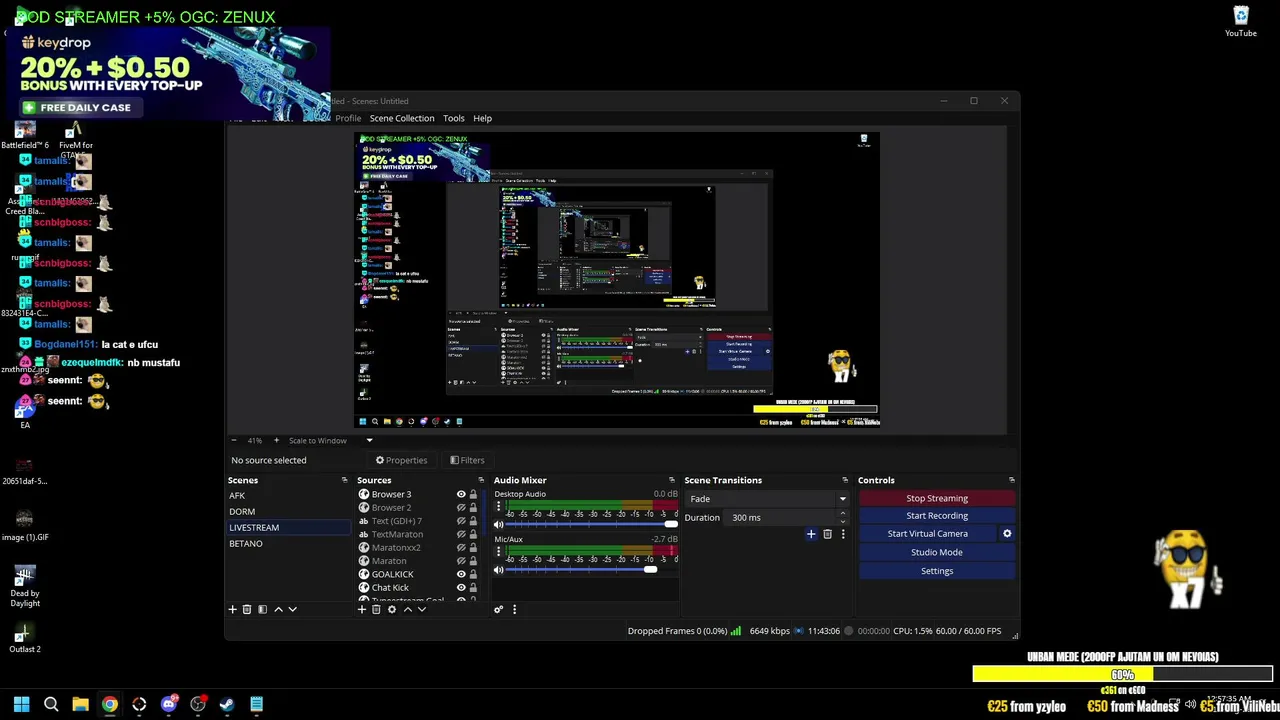This screenshot has width=1280, height=720.
Task: Zoom out preview with minus icon
Action: click(x=234, y=440)
